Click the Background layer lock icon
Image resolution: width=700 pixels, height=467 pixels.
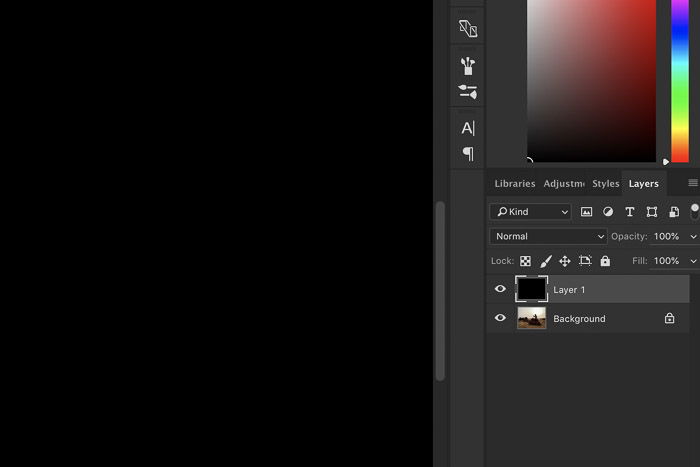coord(669,318)
